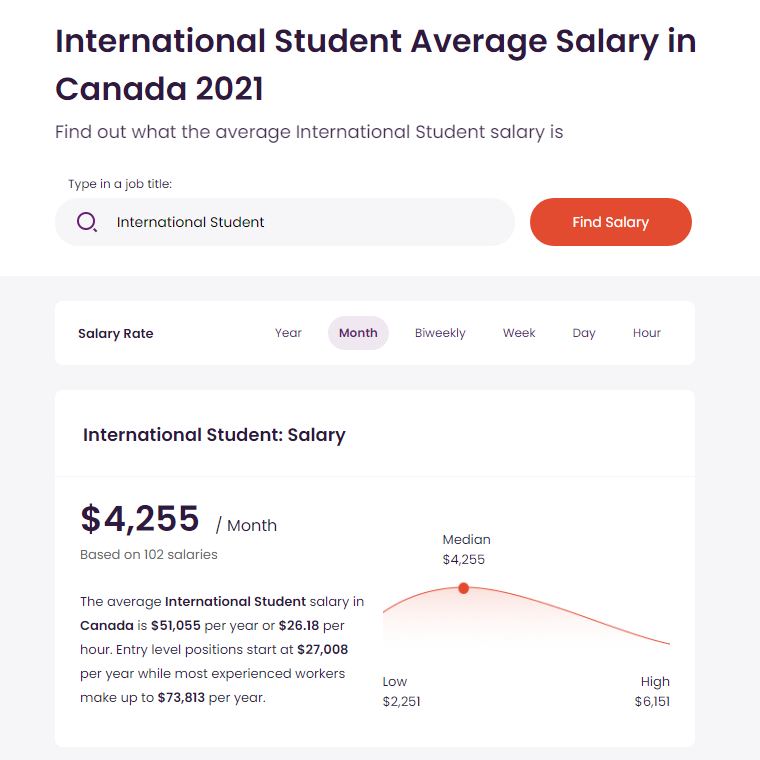The width and height of the screenshot is (760, 760).
Task: Focus the job title input field
Action: tap(285, 222)
